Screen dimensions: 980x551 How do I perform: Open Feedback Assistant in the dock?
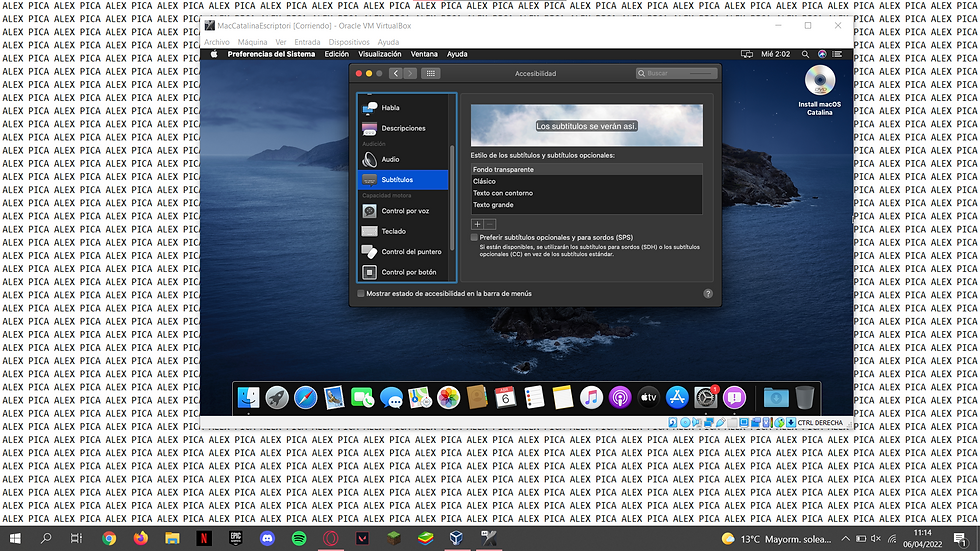point(734,397)
